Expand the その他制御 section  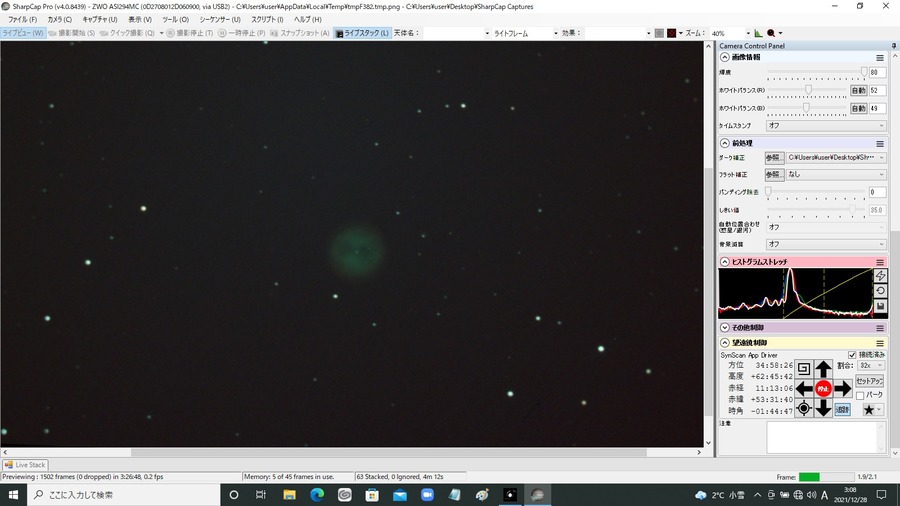(x=724, y=328)
